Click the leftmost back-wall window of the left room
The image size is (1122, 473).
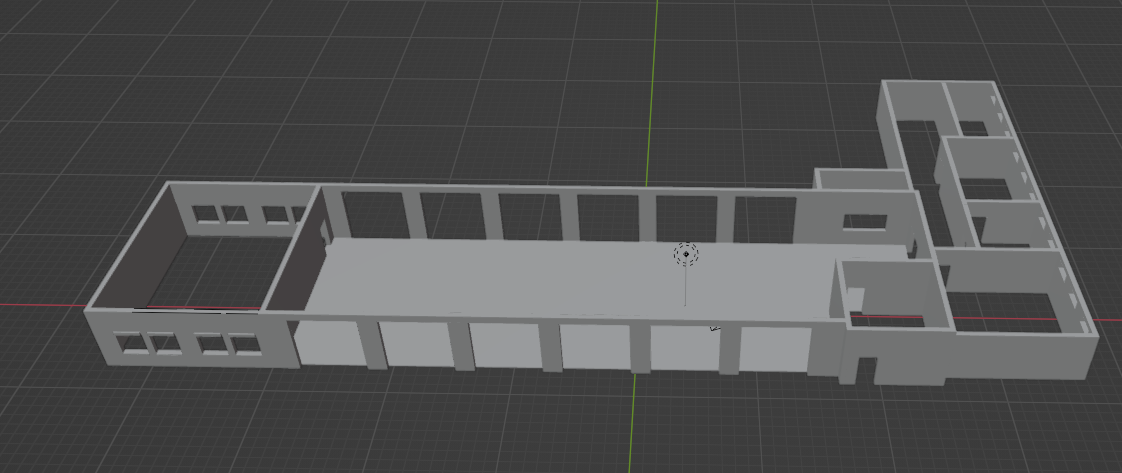[x=206, y=214]
